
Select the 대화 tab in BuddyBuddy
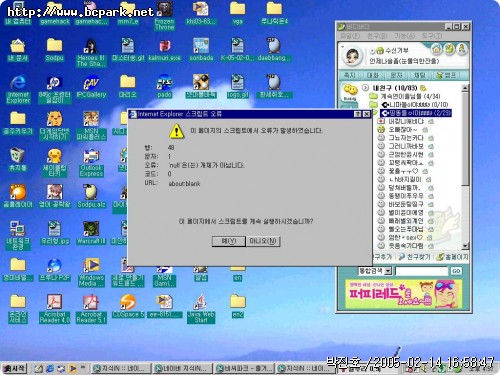pos(373,75)
